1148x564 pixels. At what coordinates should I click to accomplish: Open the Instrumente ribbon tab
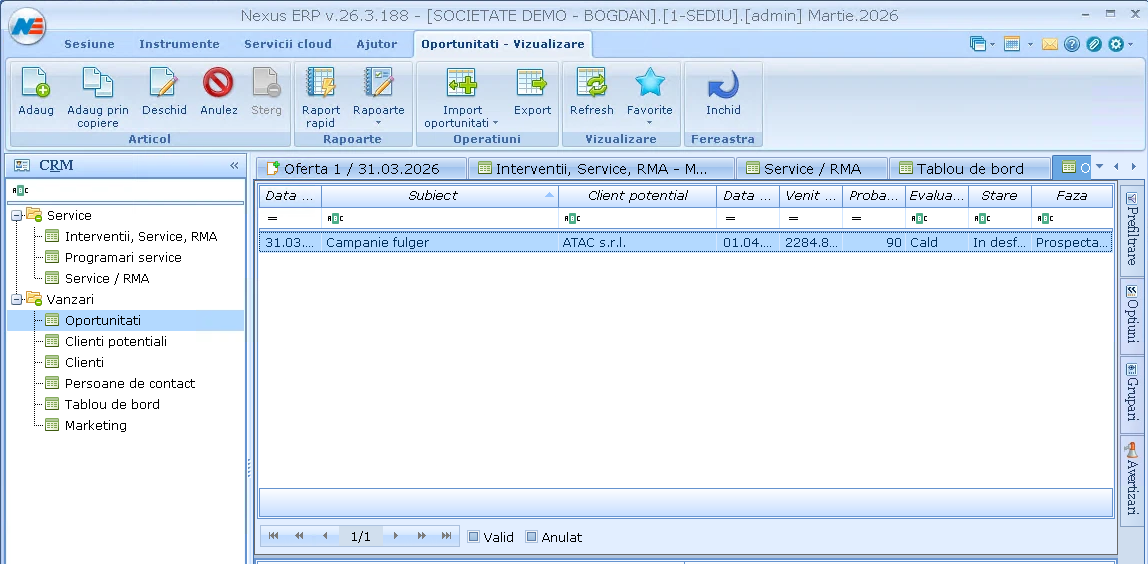click(x=179, y=44)
